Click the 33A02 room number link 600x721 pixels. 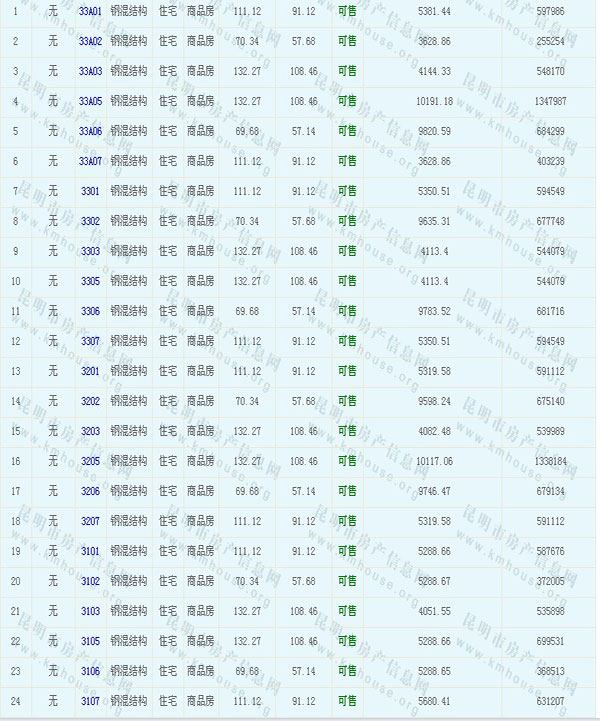90,41
